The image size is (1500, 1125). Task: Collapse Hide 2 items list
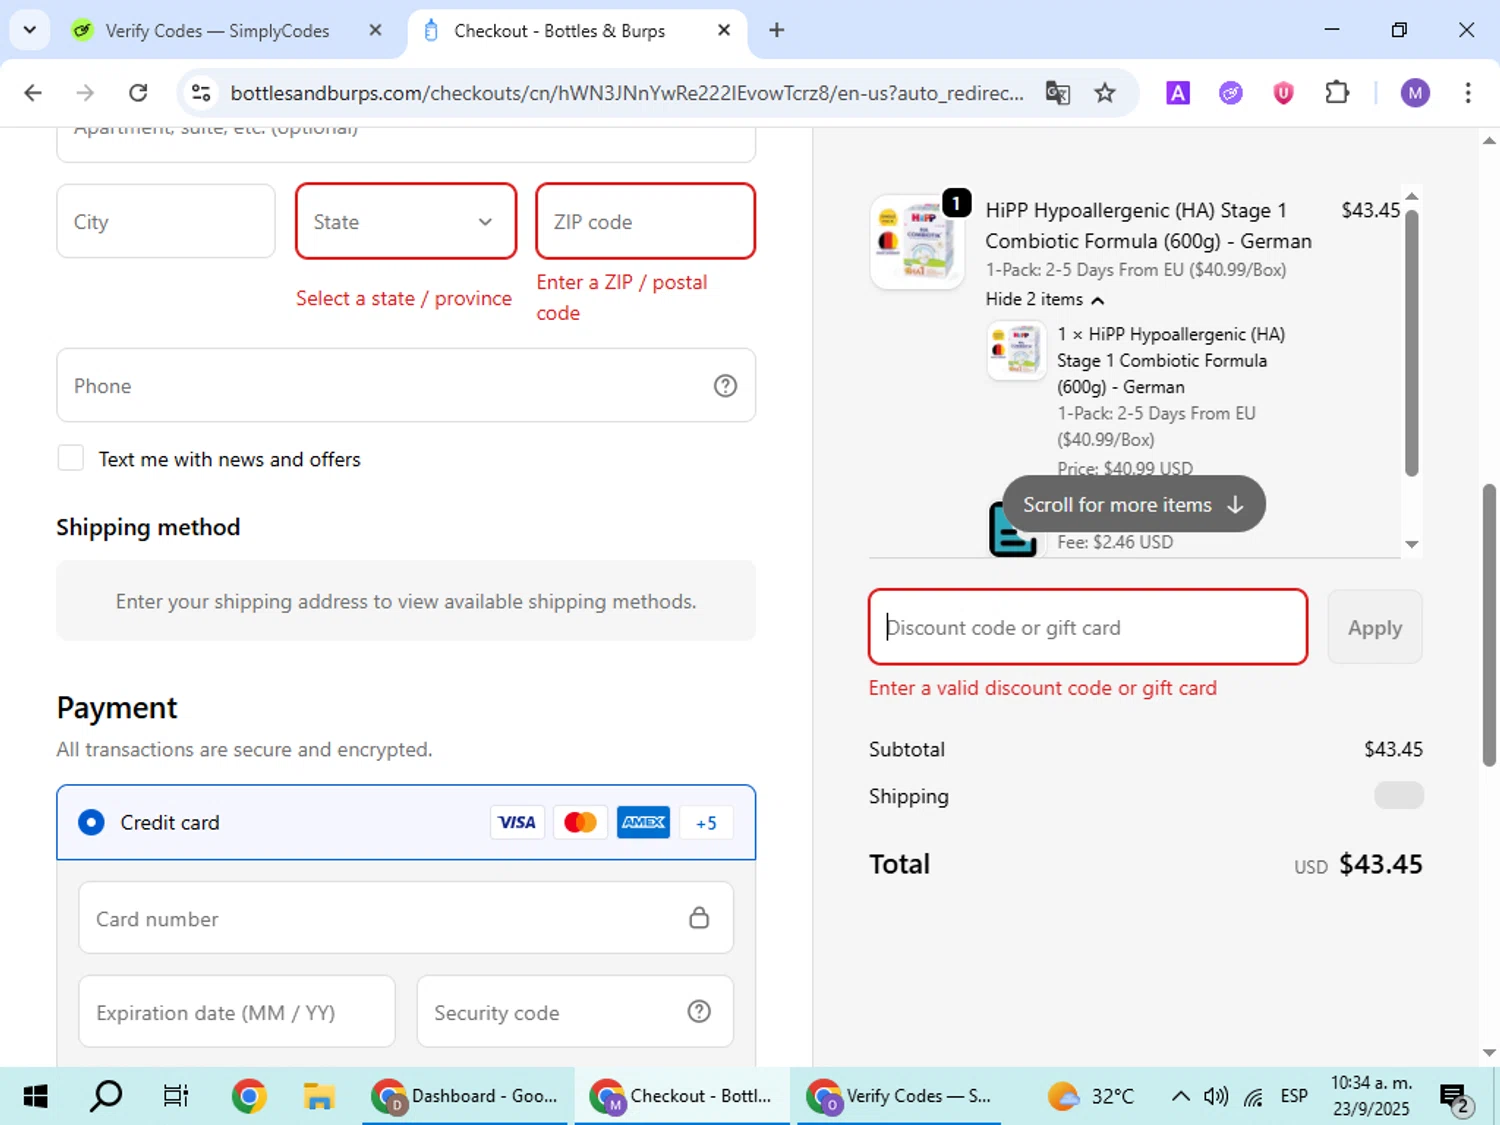1044,299
